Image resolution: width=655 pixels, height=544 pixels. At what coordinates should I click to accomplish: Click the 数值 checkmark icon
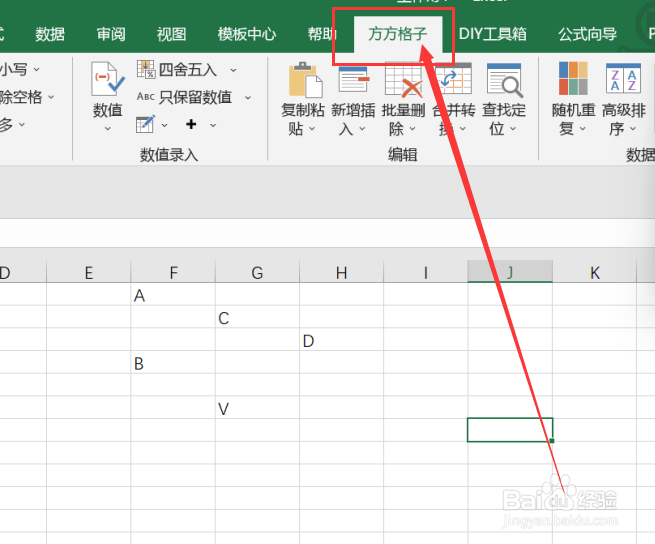107,79
